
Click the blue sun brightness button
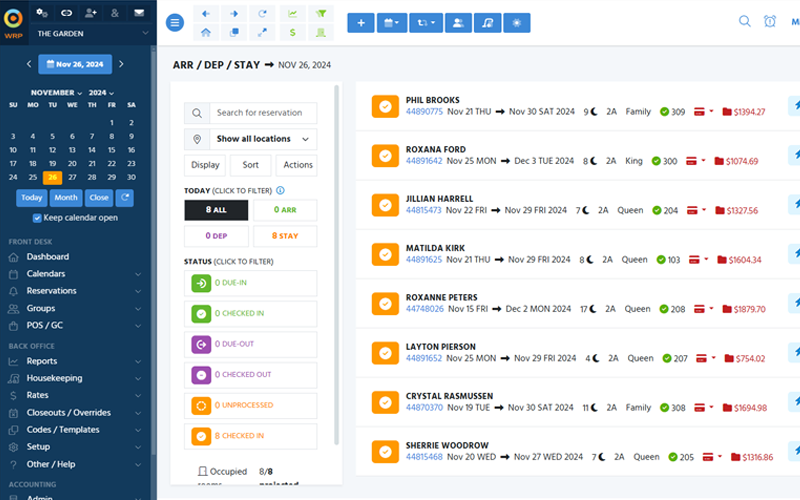click(x=517, y=23)
